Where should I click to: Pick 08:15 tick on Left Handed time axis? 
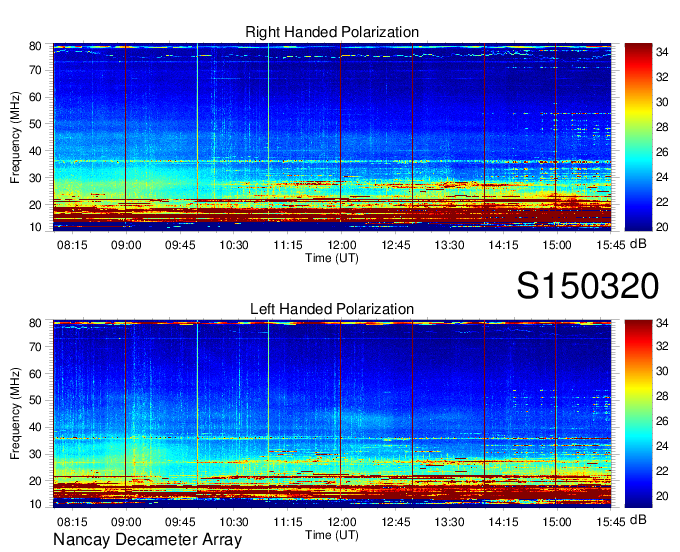point(72,522)
